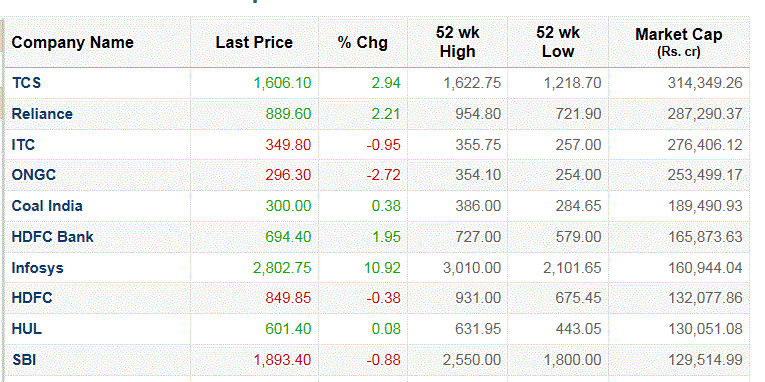Select ITC last price 349.80

288,145
